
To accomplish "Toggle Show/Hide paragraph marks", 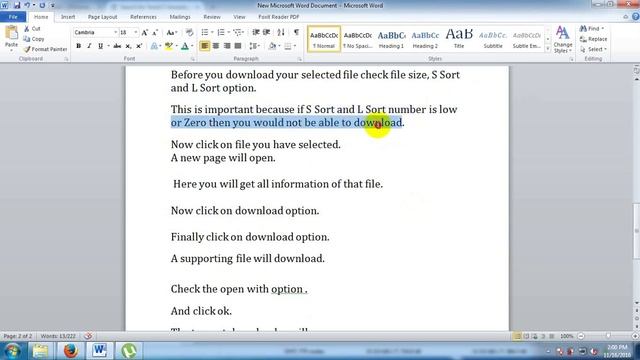I will (296, 33).
